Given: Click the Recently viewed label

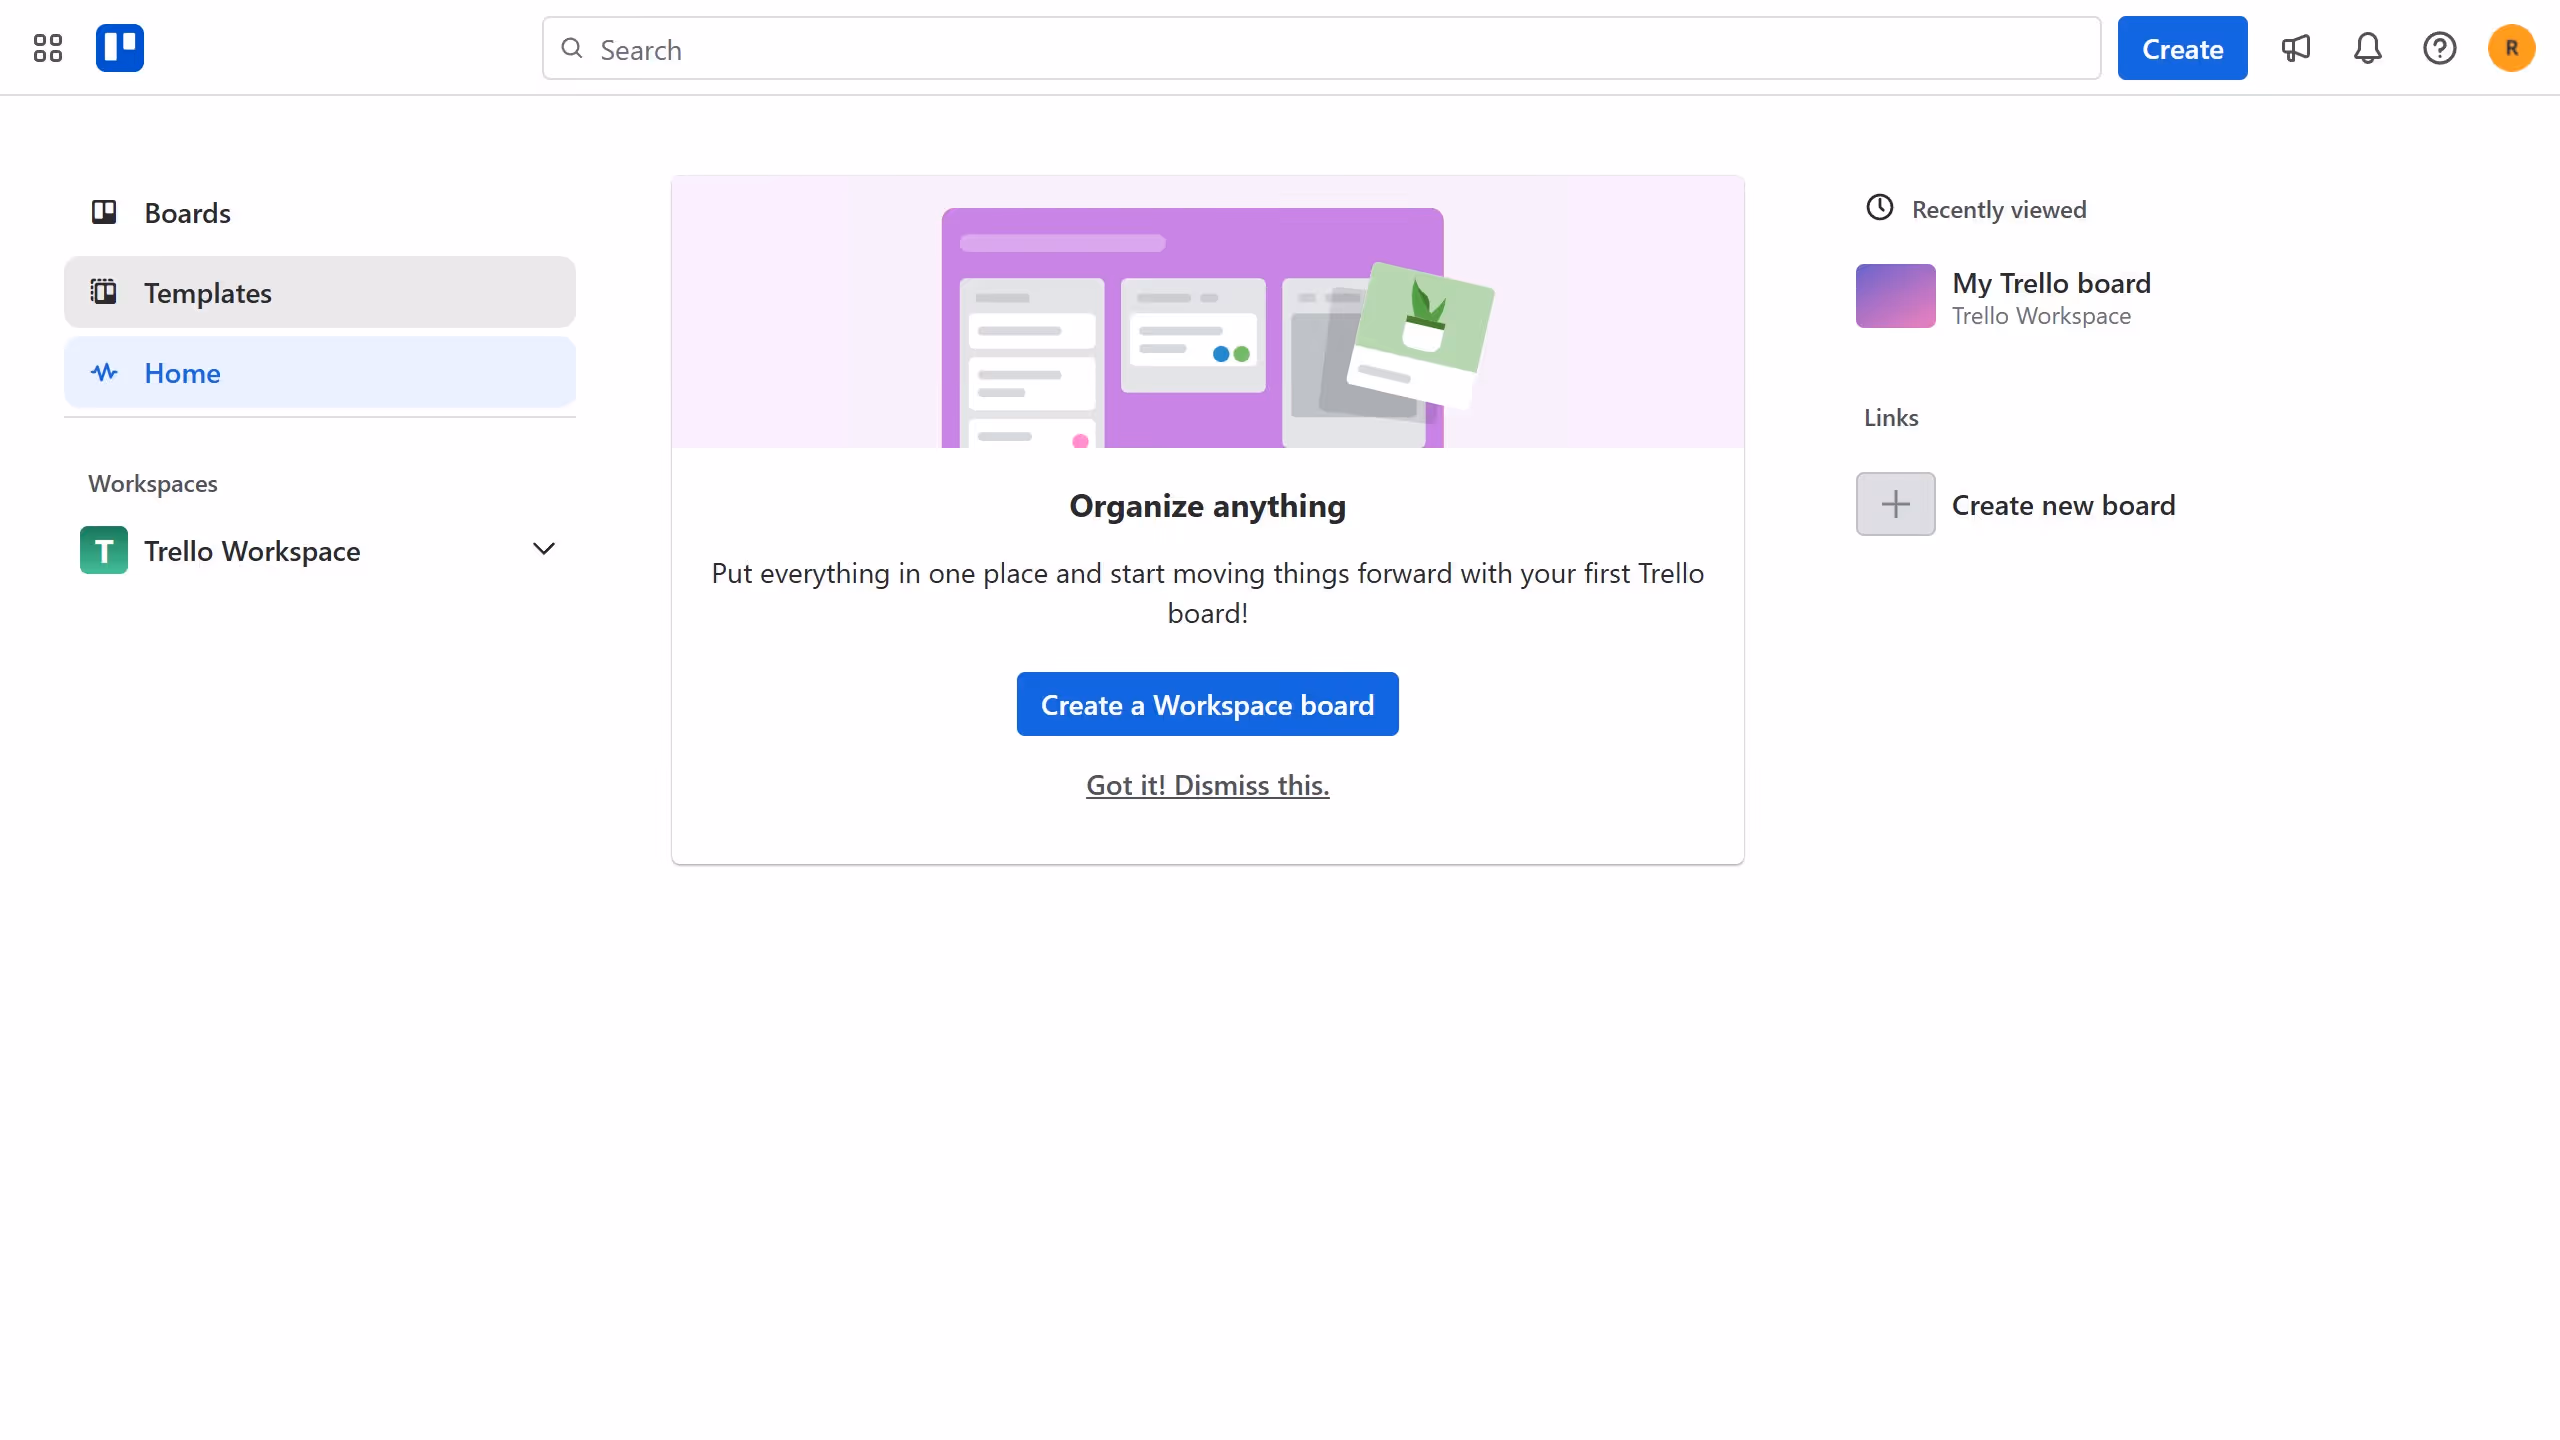Looking at the screenshot, I should (1999, 210).
